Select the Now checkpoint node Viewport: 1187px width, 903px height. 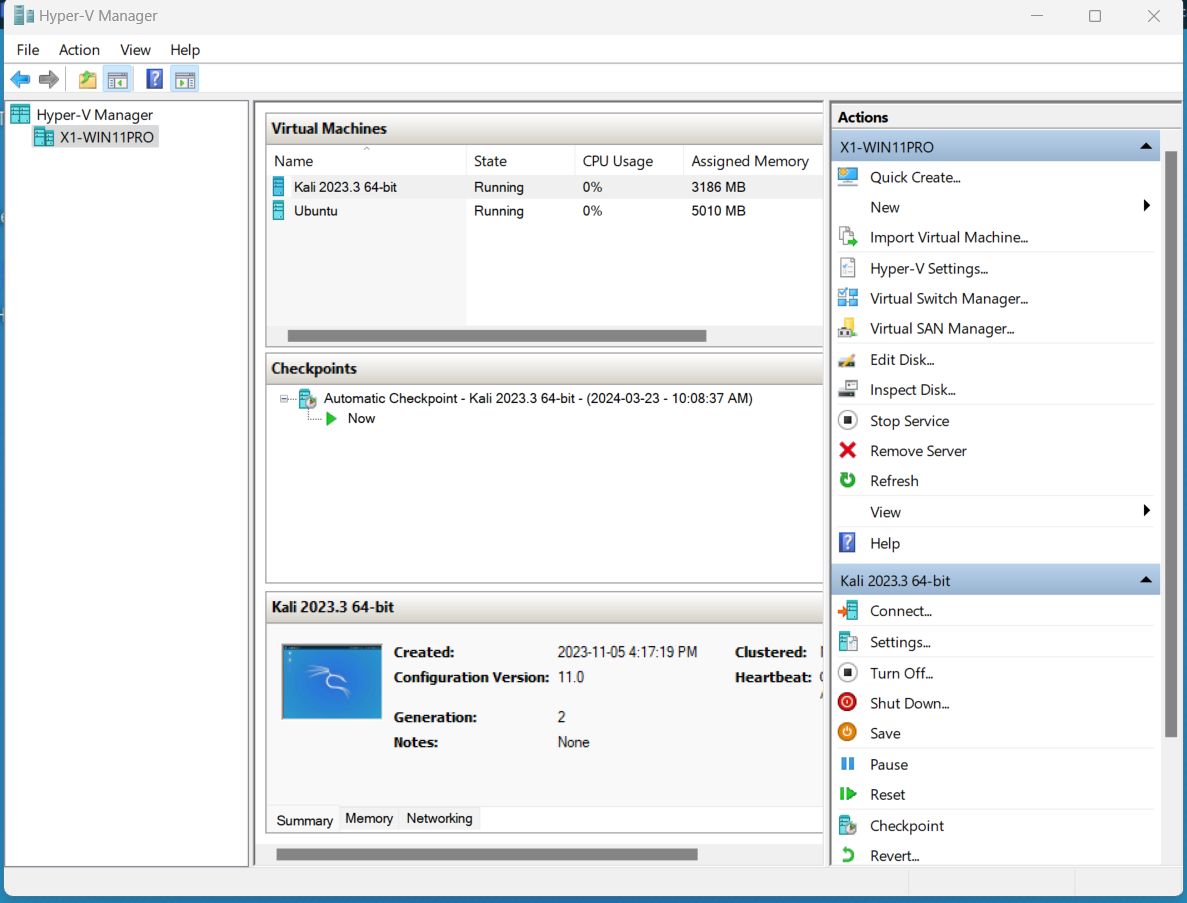tap(361, 418)
